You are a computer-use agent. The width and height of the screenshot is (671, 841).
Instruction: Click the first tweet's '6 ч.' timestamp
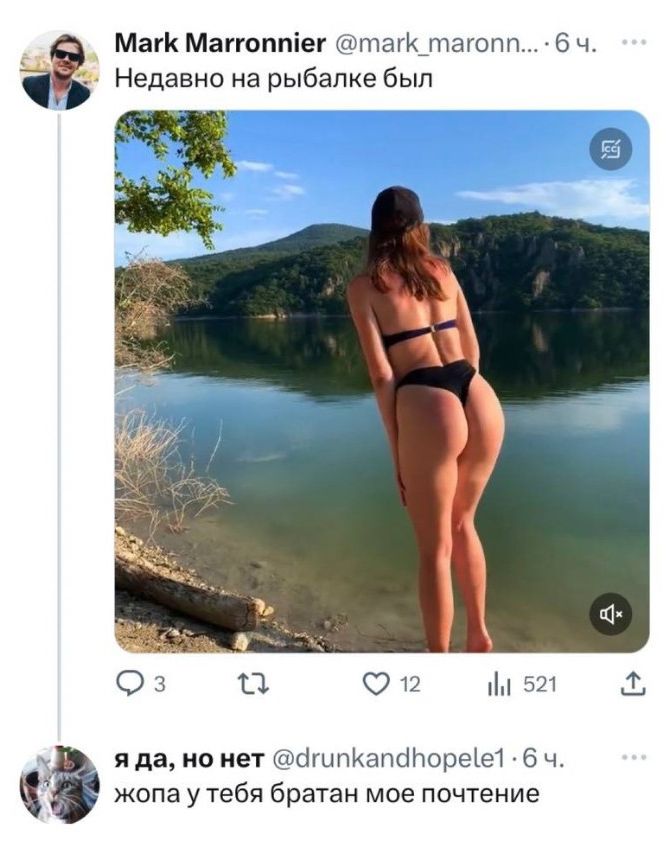pyautogui.click(x=575, y=43)
